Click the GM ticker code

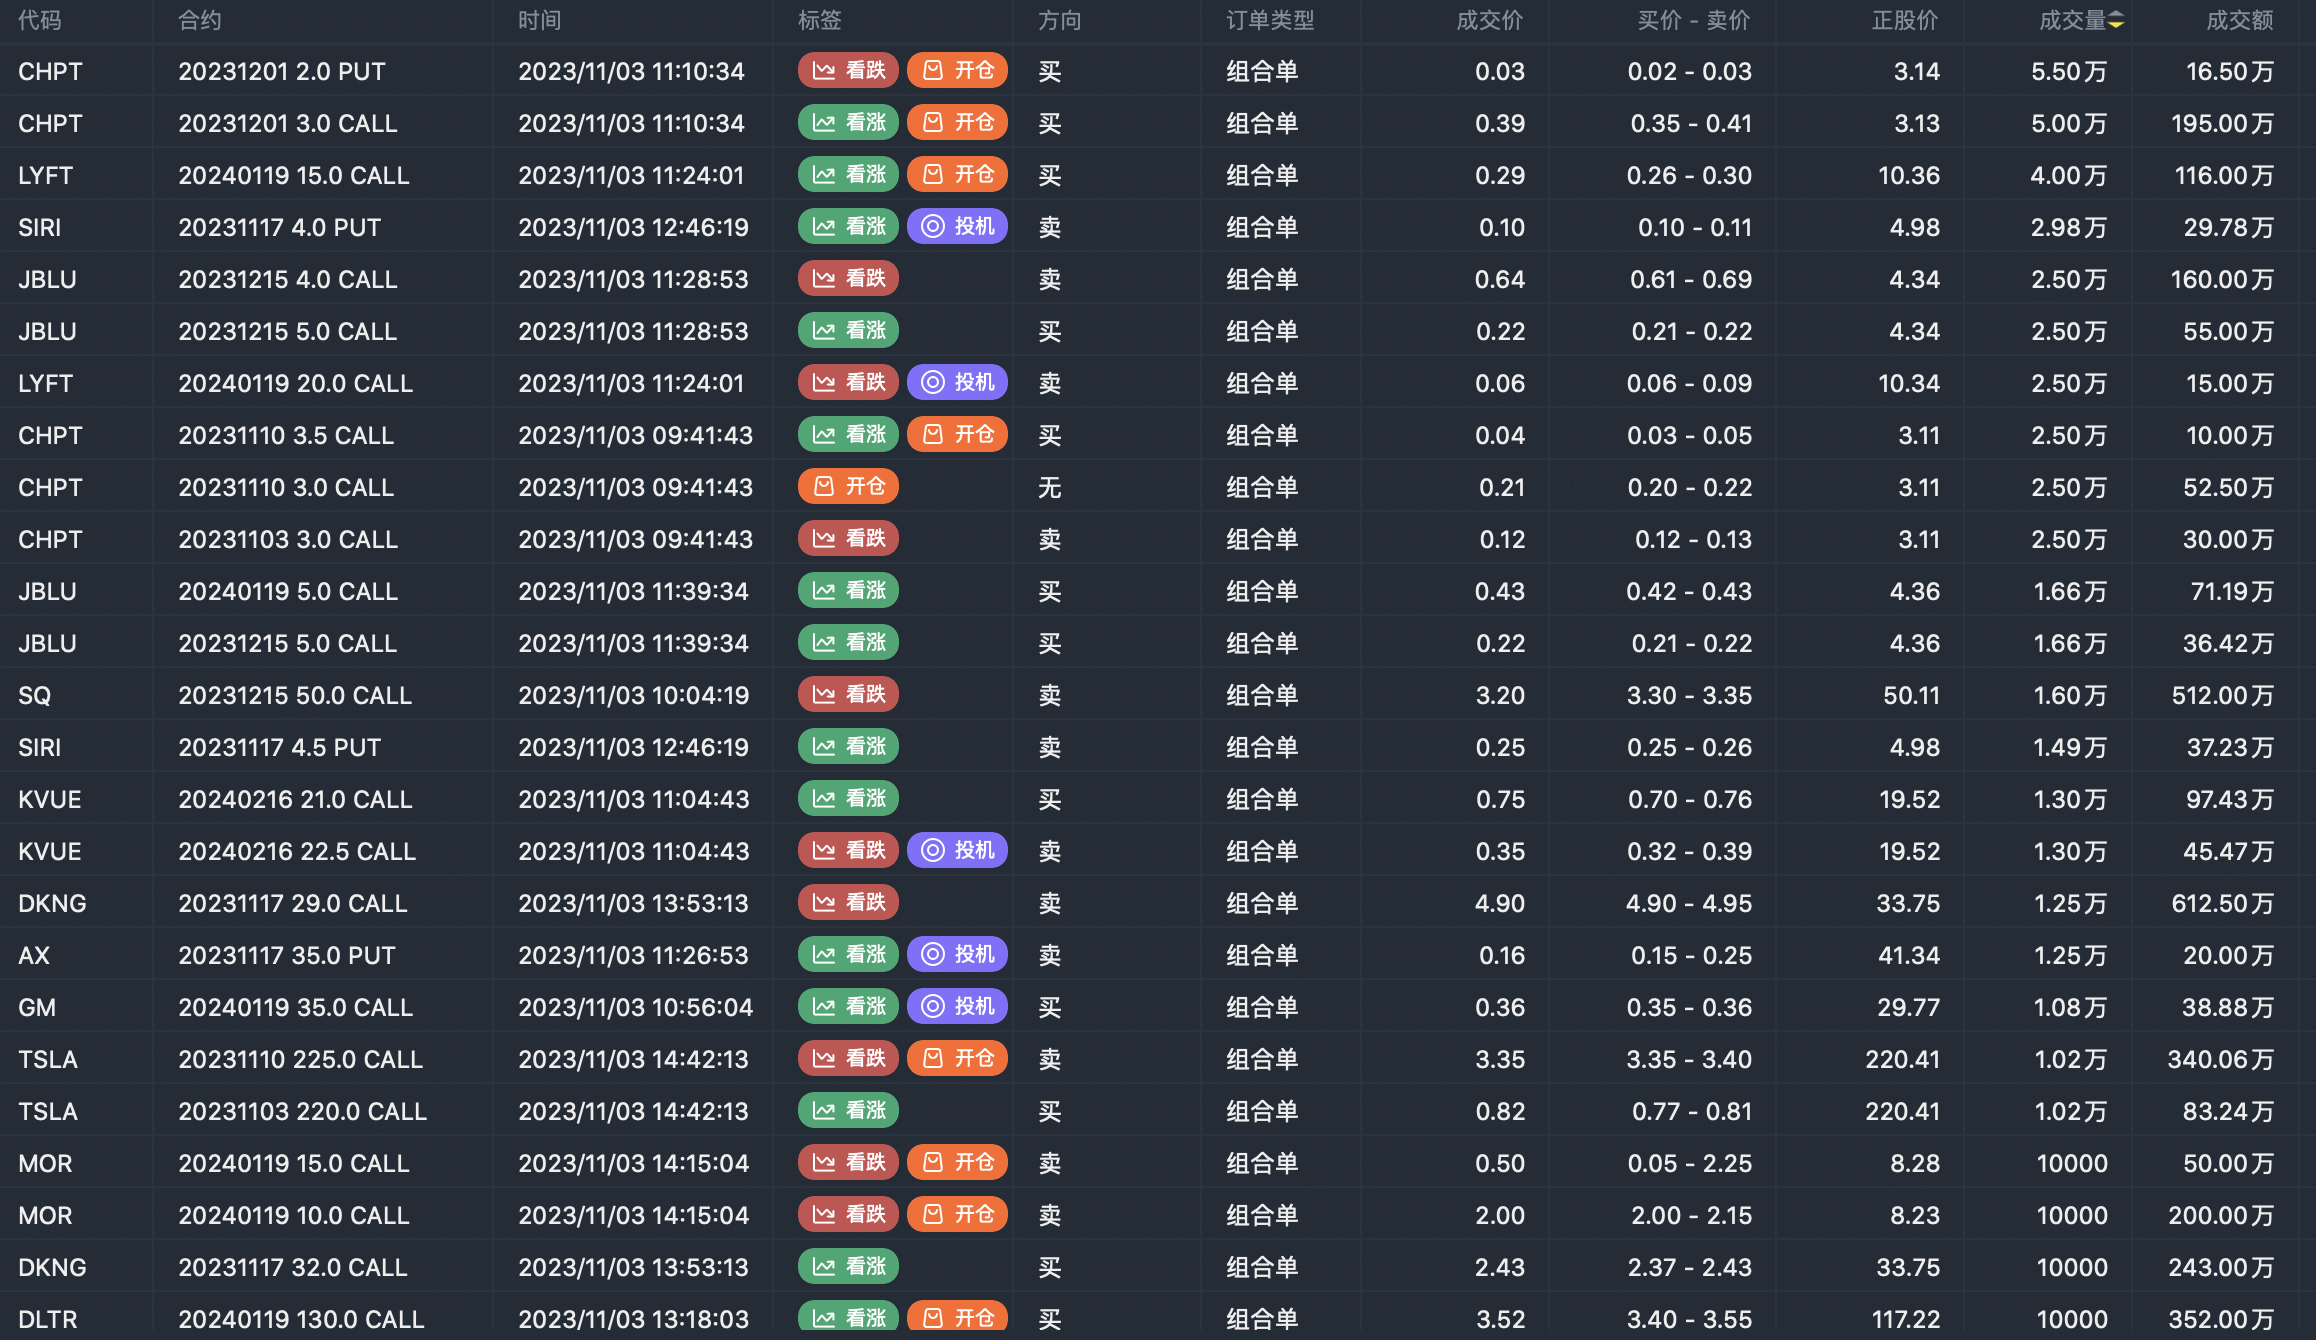pyautogui.click(x=37, y=1007)
